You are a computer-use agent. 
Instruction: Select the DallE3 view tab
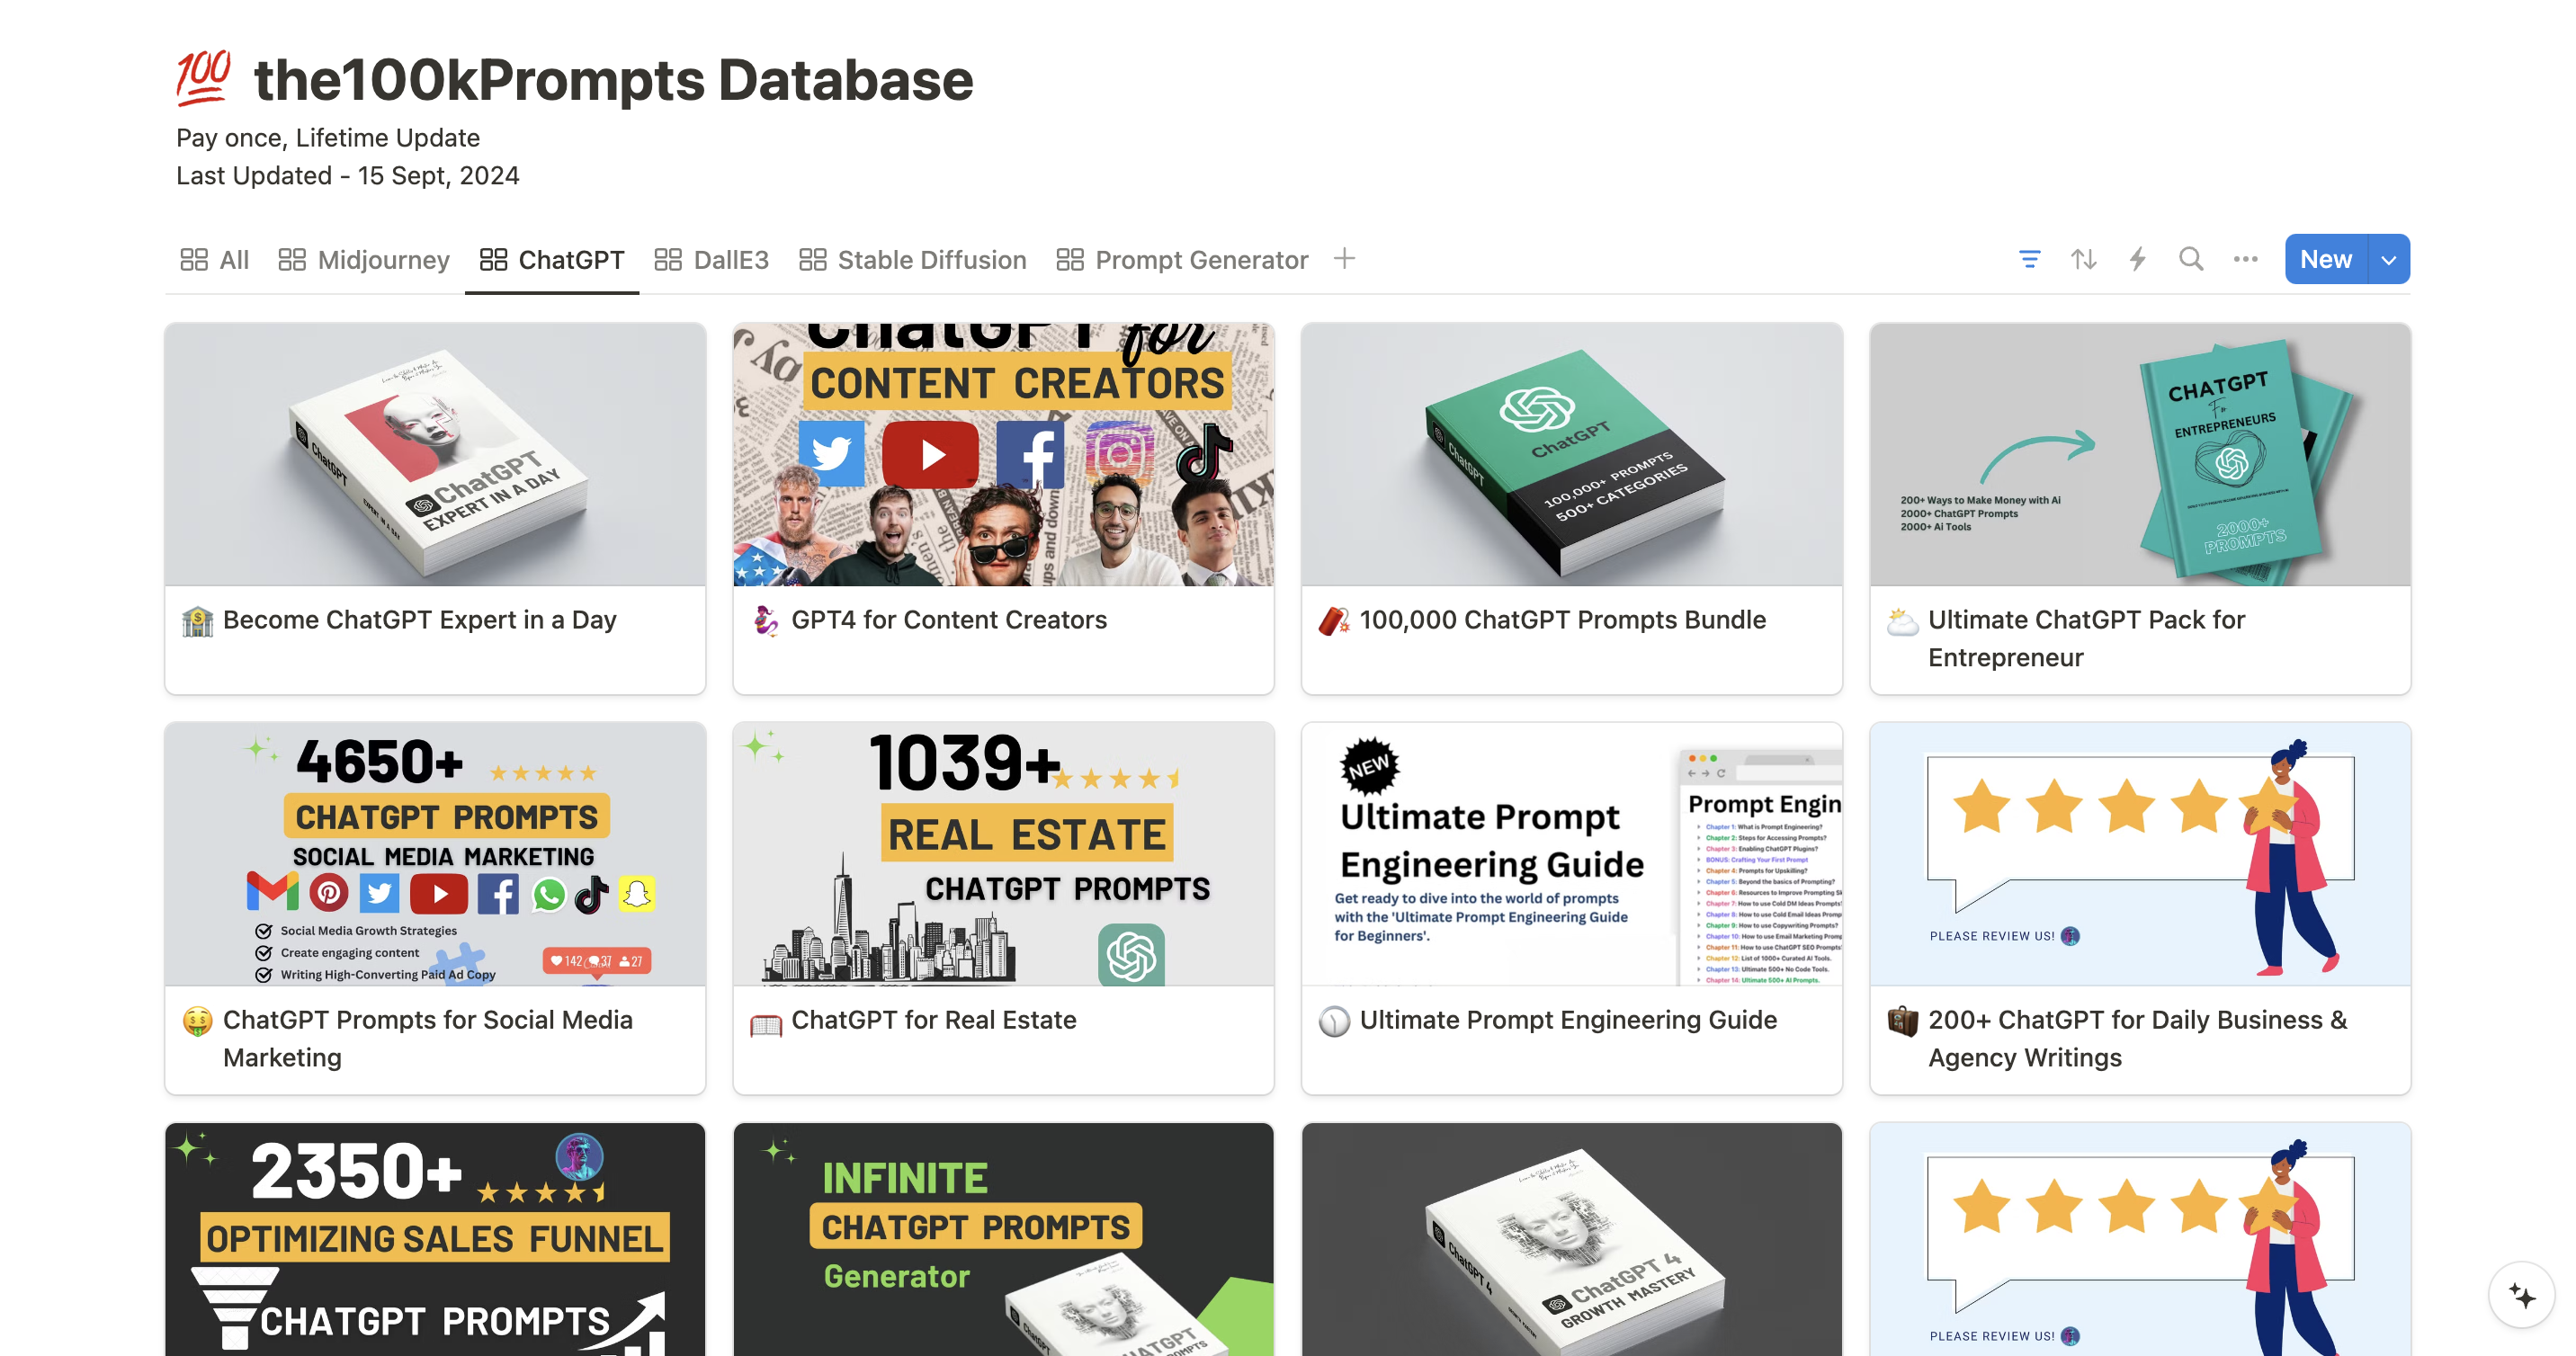click(712, 260)
